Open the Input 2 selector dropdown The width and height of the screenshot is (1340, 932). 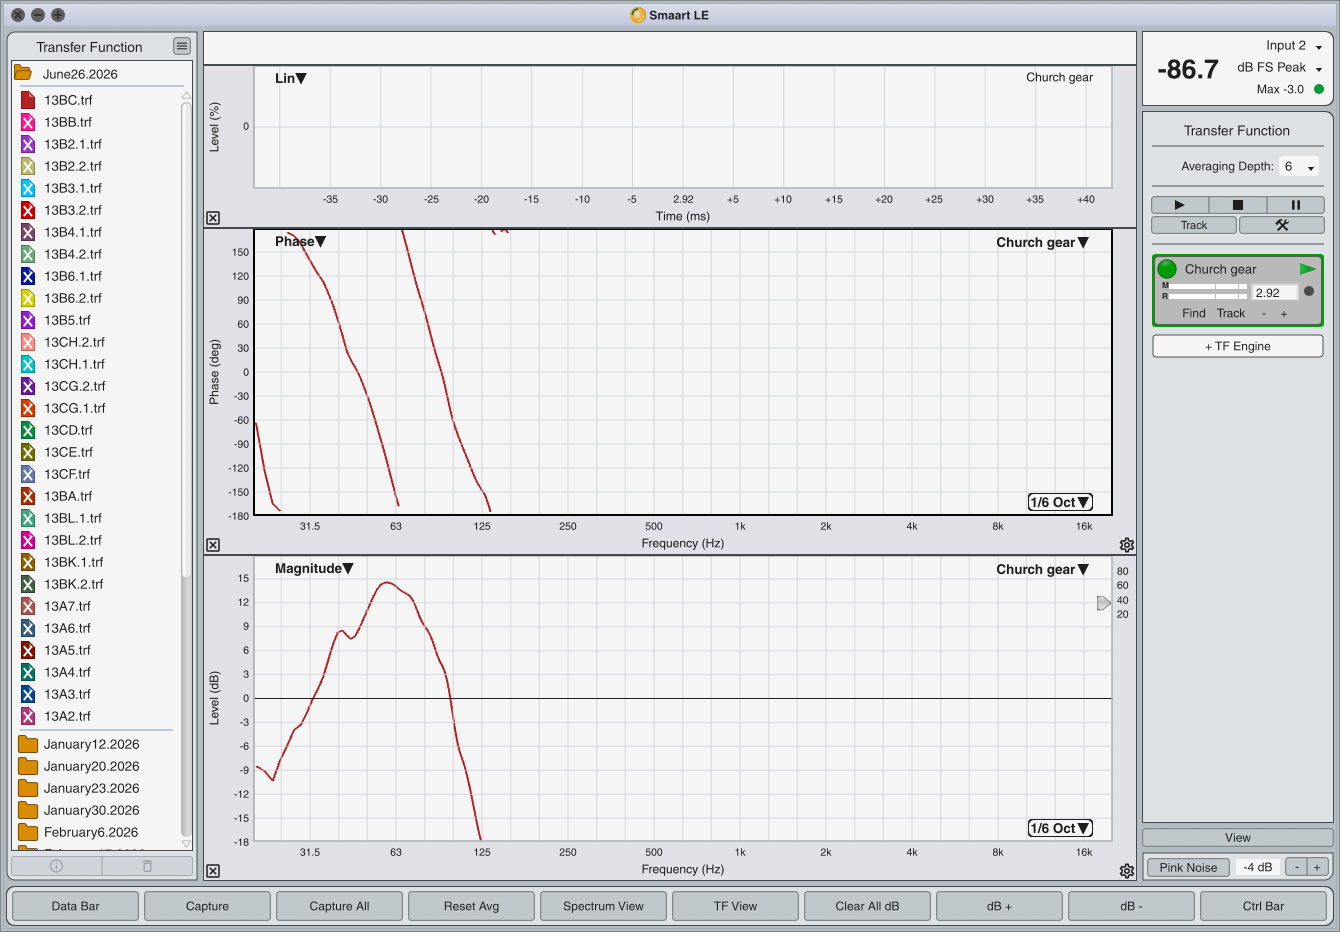(1294, 46)
